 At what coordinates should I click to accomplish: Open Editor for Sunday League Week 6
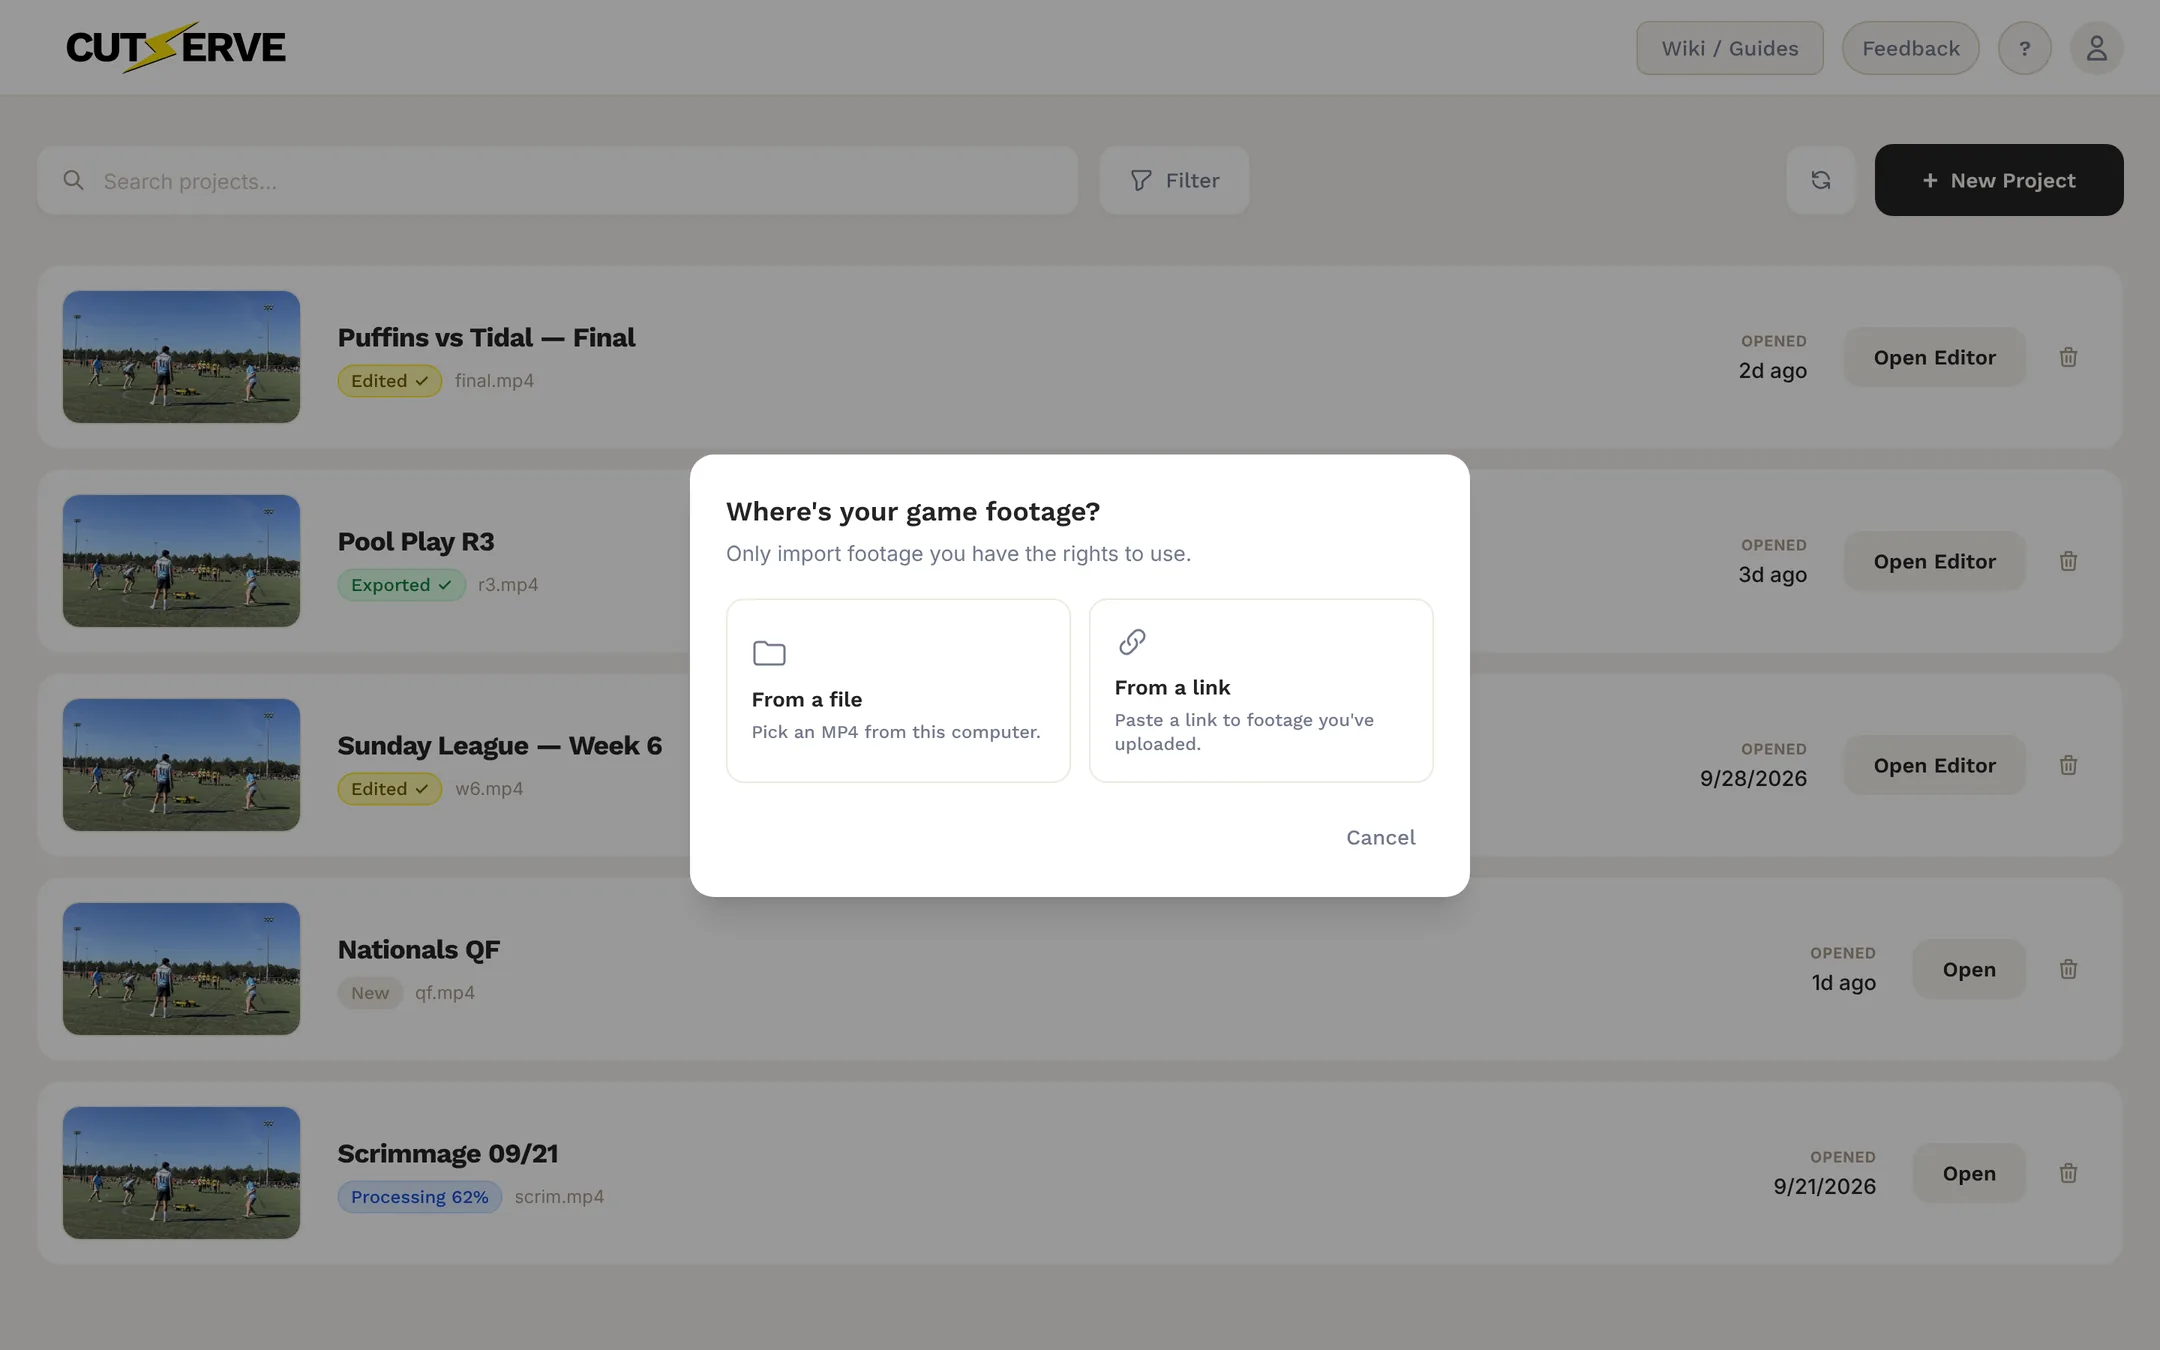1934,765
